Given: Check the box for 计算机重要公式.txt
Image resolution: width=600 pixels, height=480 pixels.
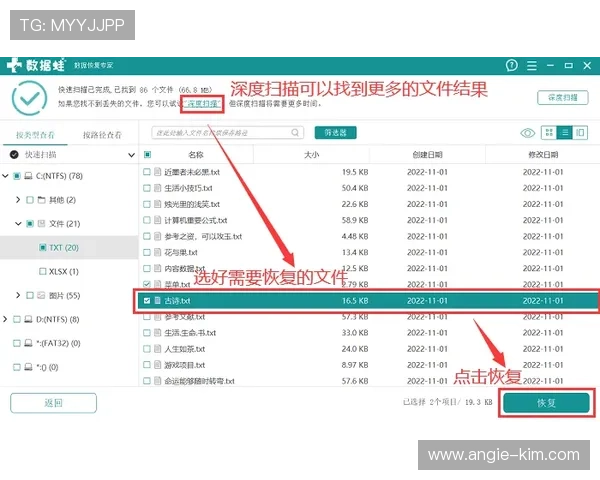Looking at the screenshot, I should pyautogui.click(x=147, y=220).
